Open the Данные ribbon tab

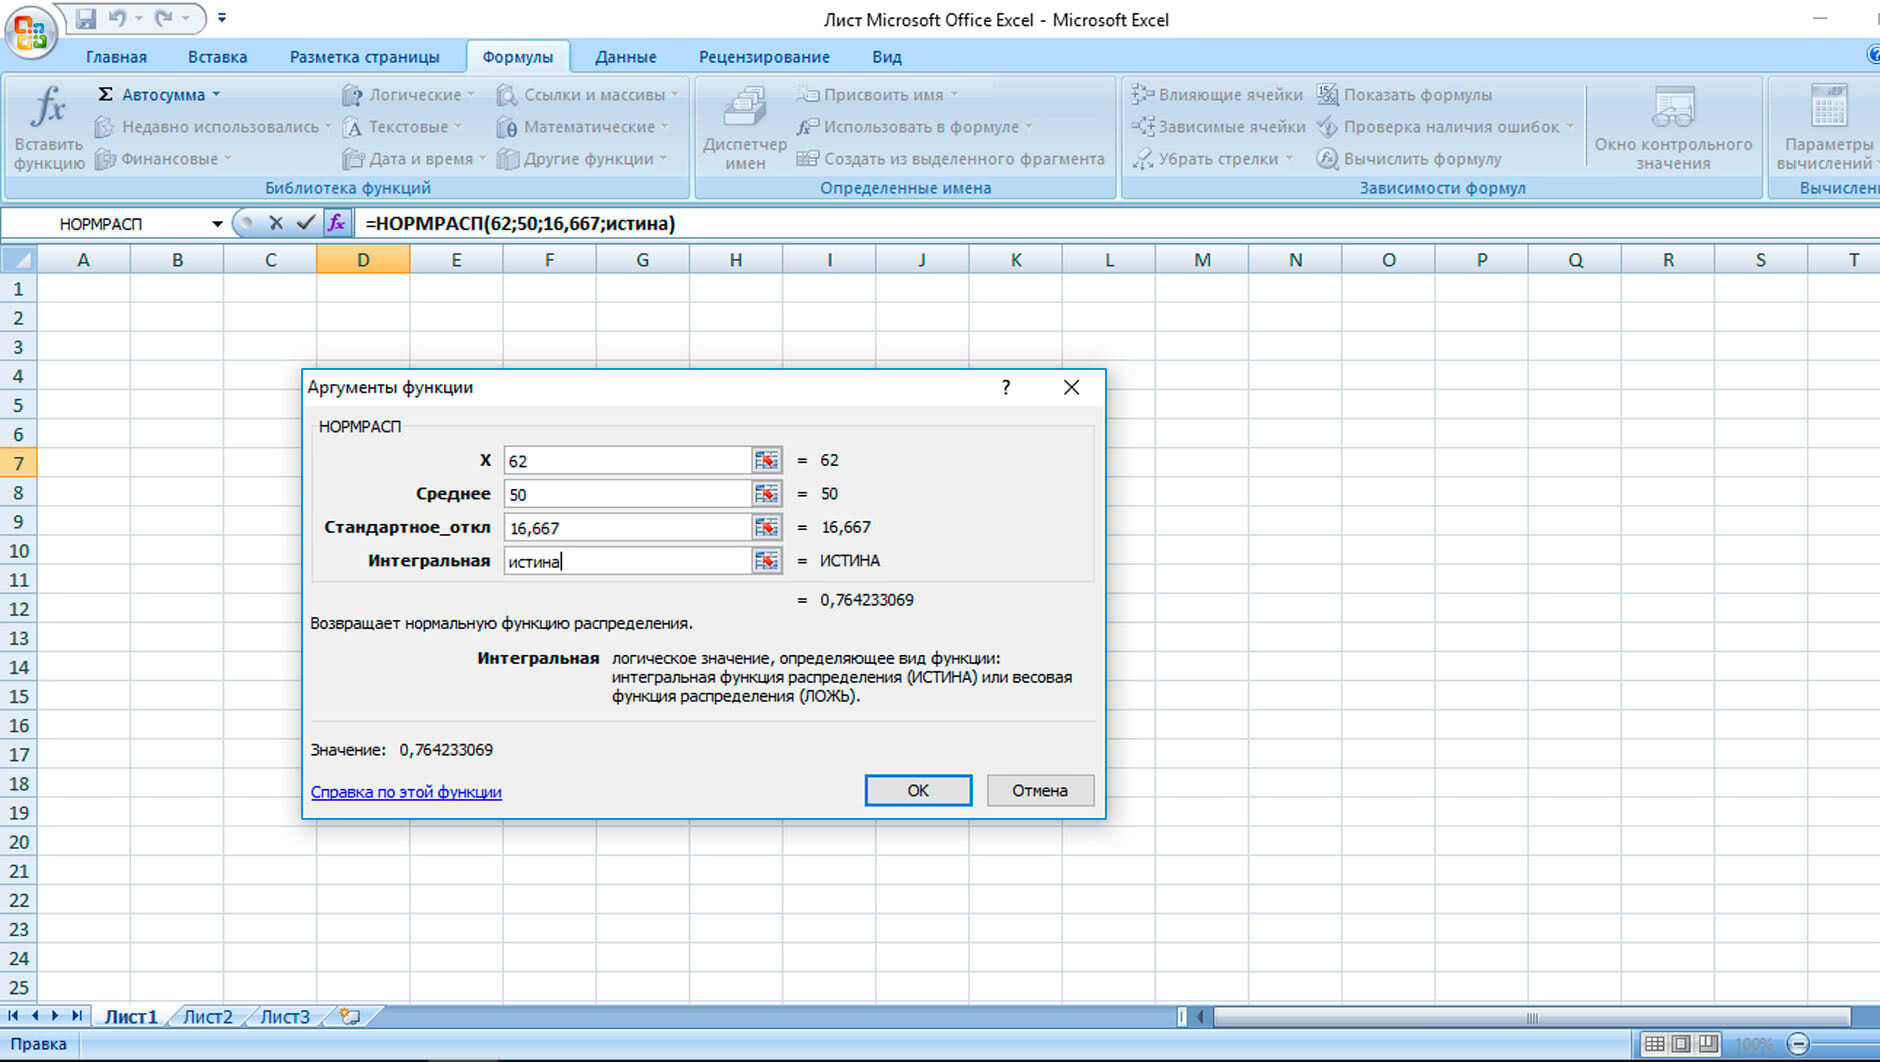tap(625, 57)
